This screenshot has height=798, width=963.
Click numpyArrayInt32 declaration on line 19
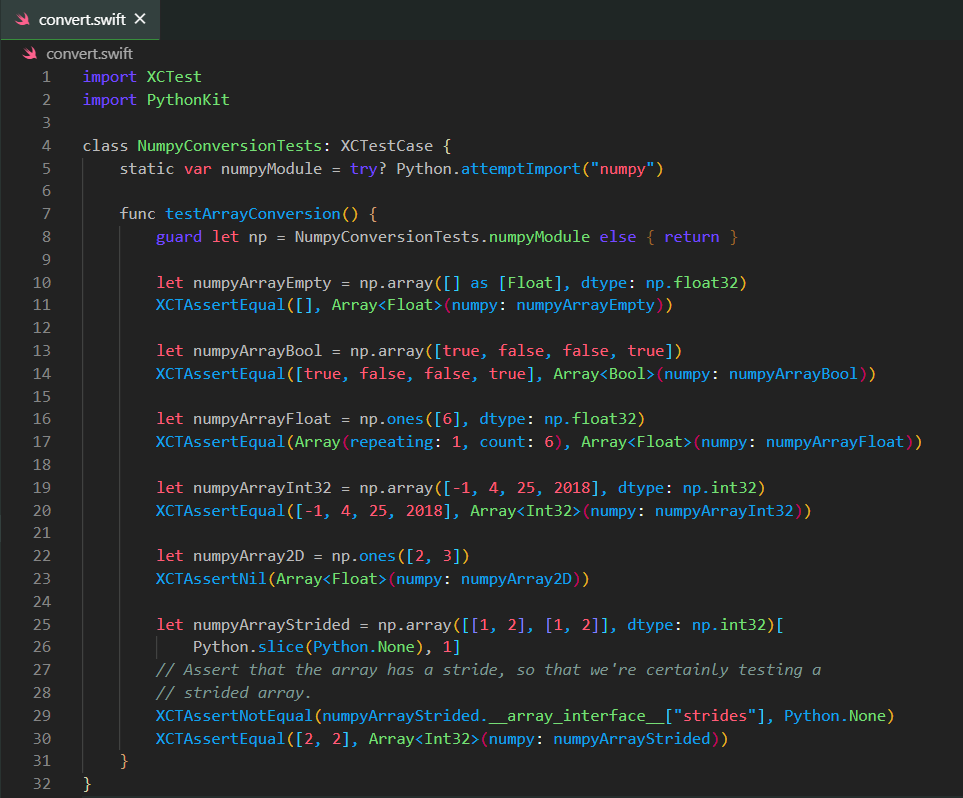click(x=262, y=488)
